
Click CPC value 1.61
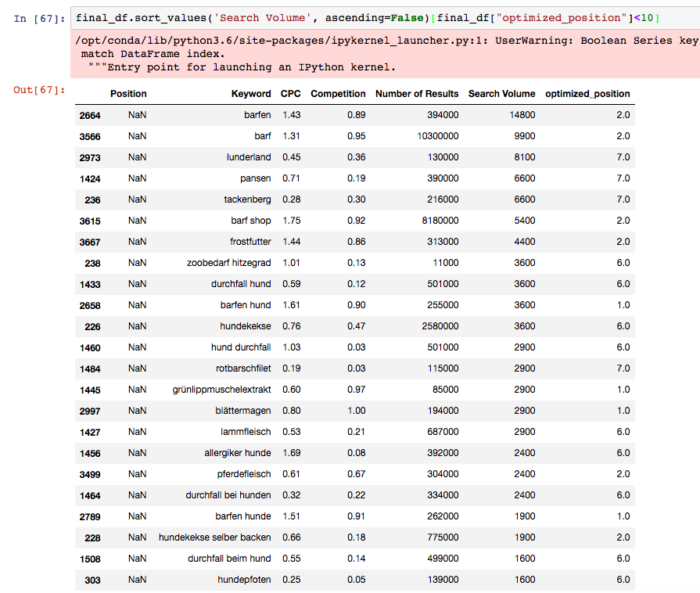(x=292, y=305)
